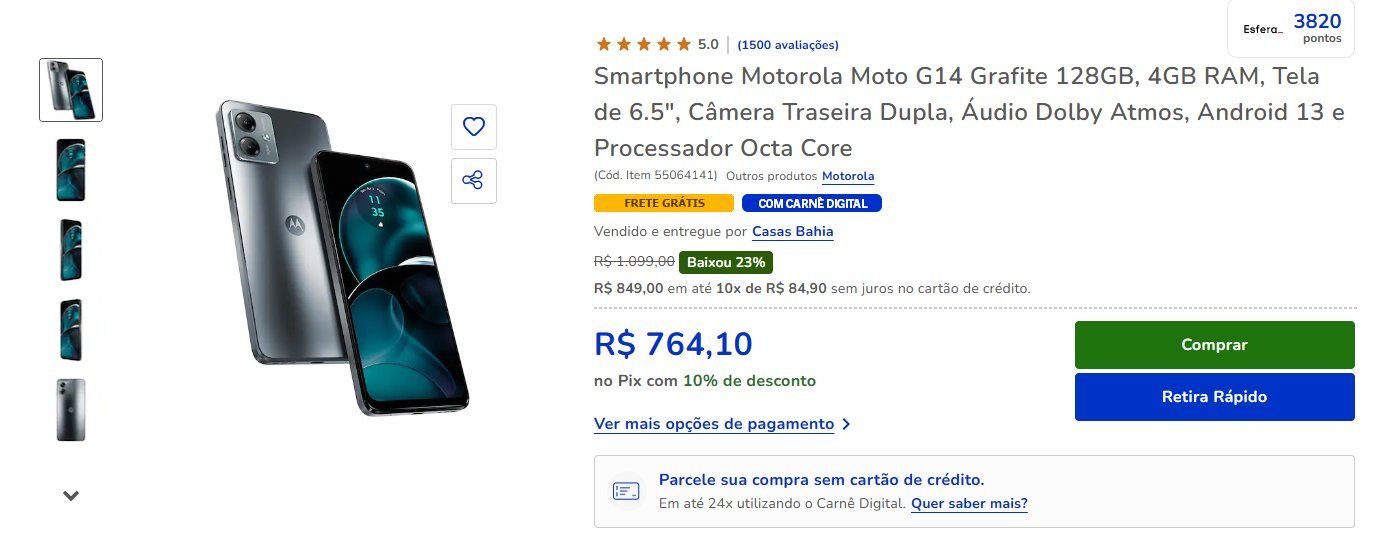Click the Carnê Digital card icon
Viewport: 1387px width, 537px height.
point(626,491)
